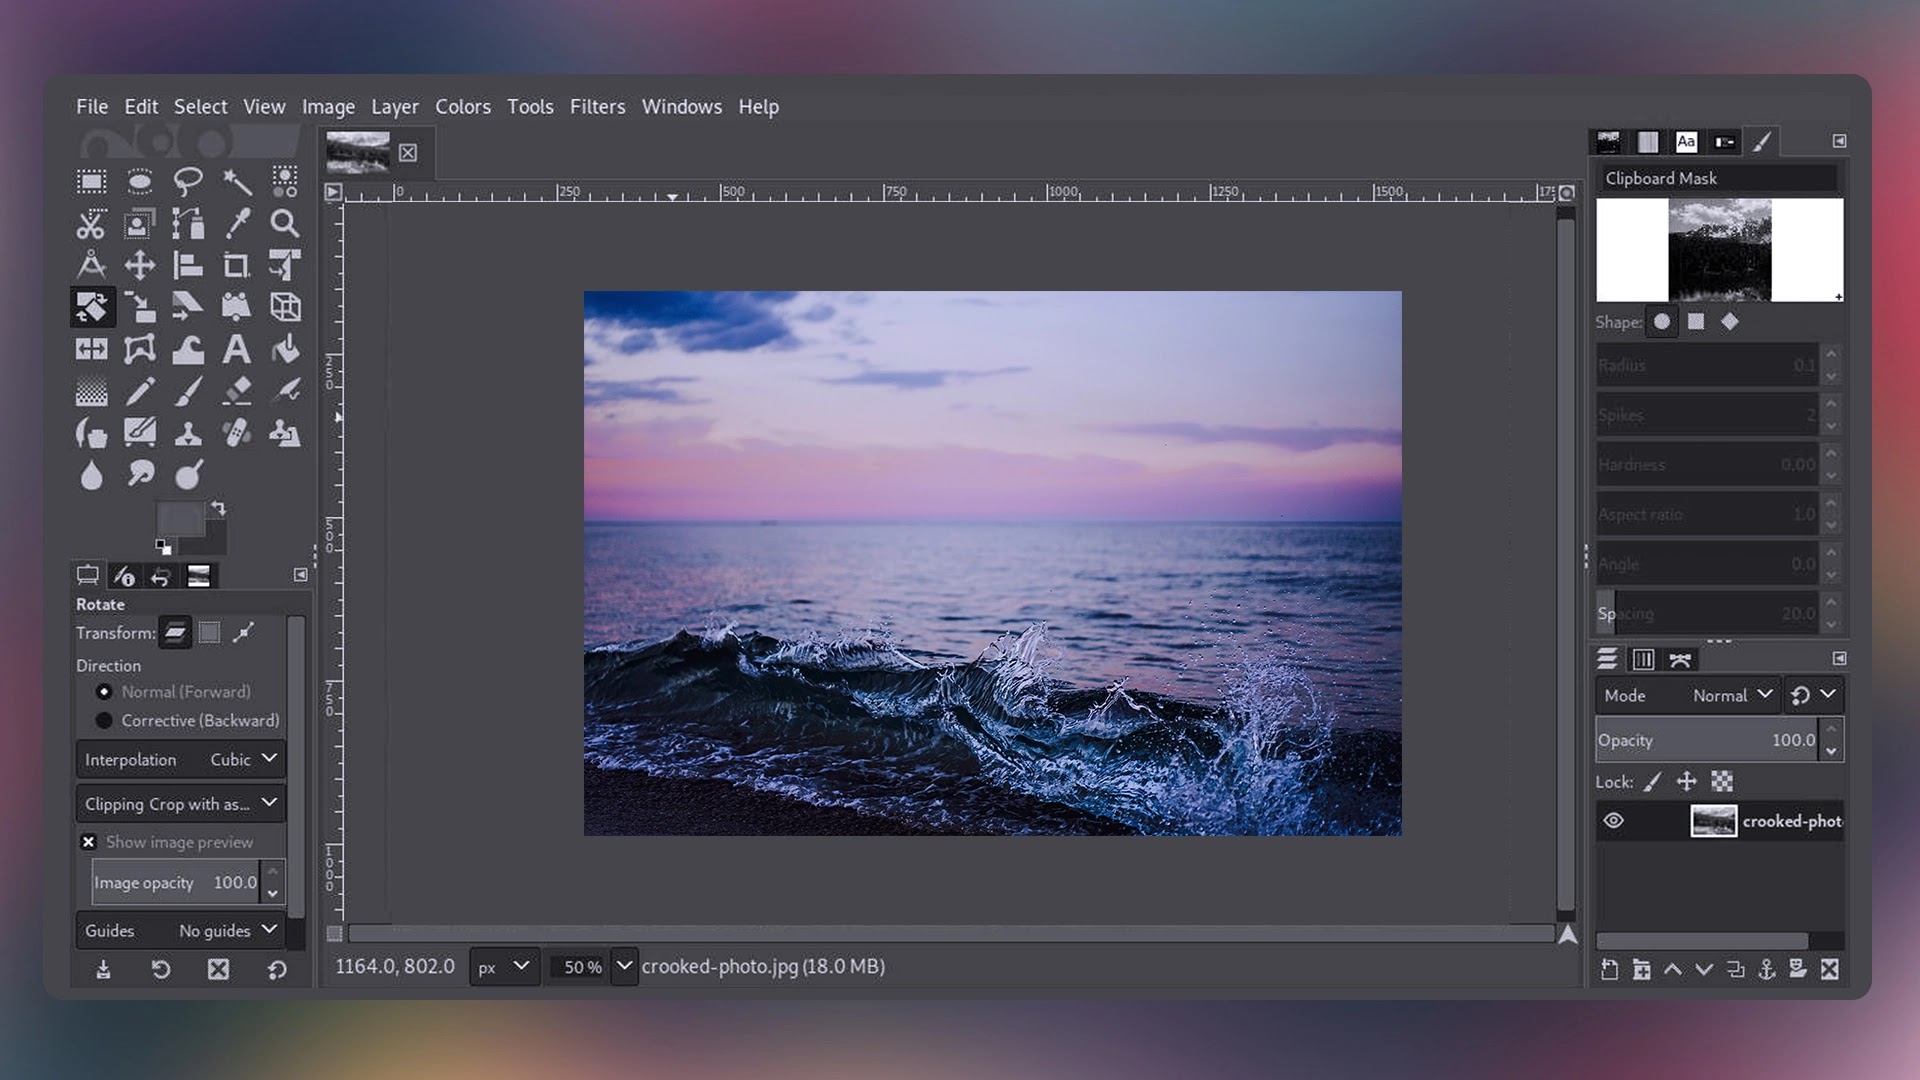Viewport: 1920px width, 1080px height.
Task: Select the Color Picker eyedropper tool
Action: click(x=237, y=223)
